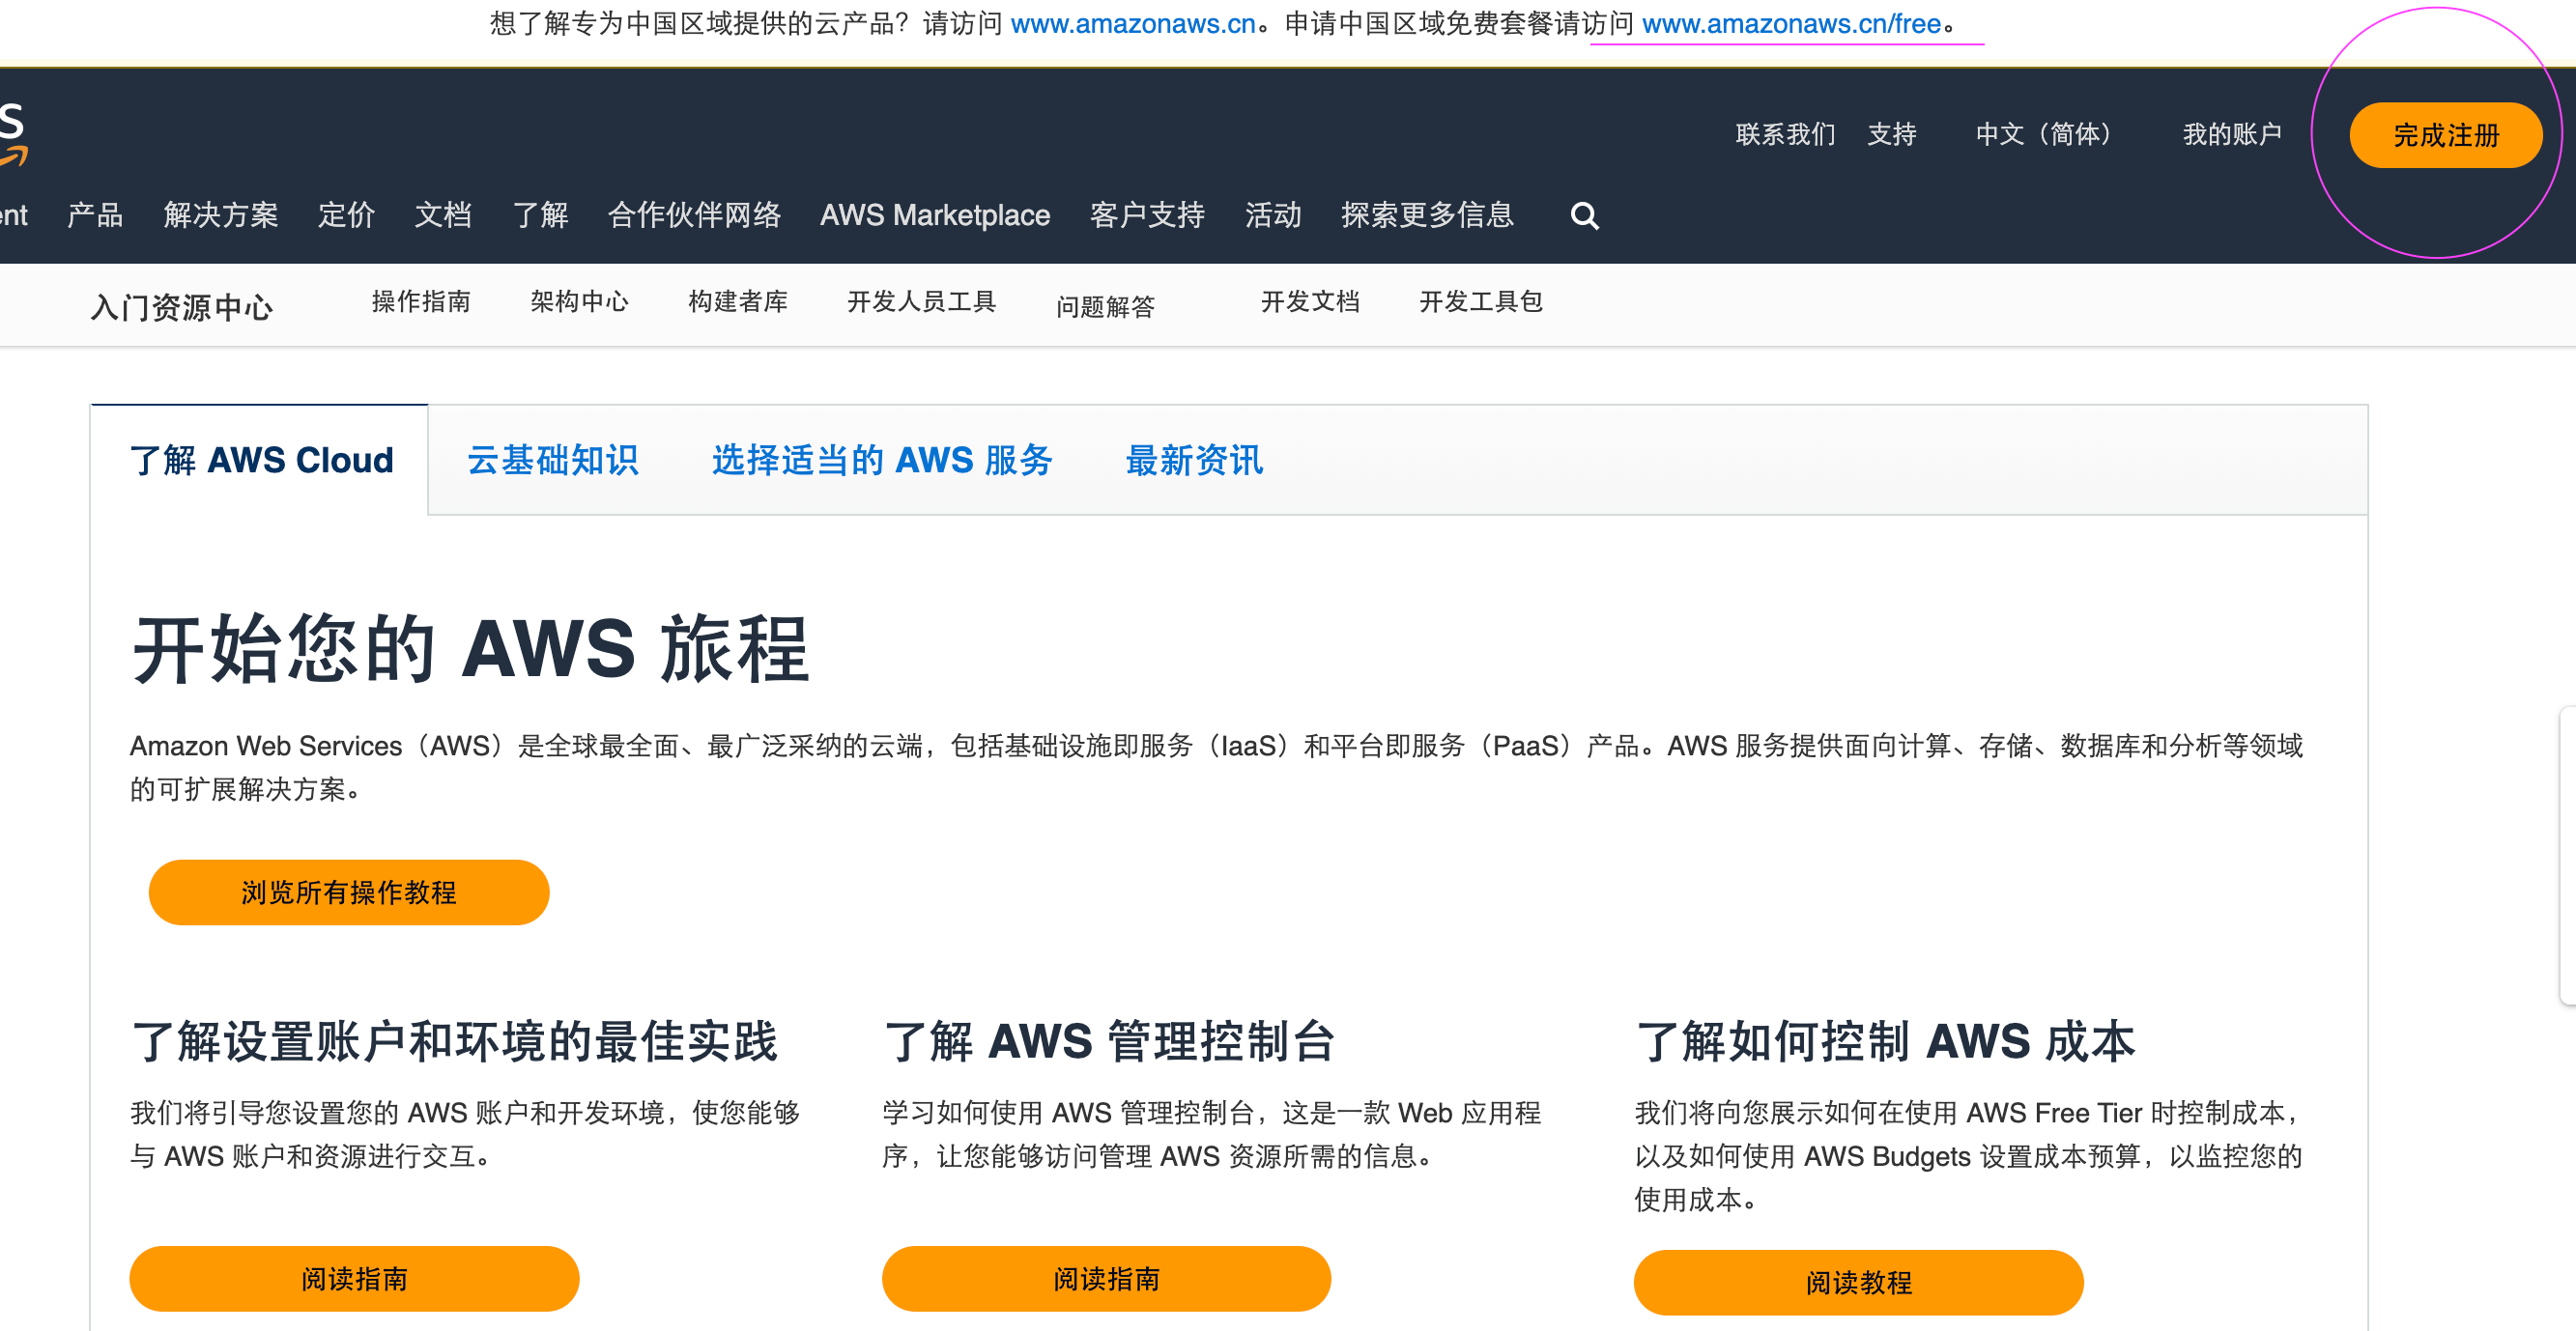2576x1331 pixels.
Task: Click heading 了解设置账户和环境的最佳实践
Action: [454, 1041]
